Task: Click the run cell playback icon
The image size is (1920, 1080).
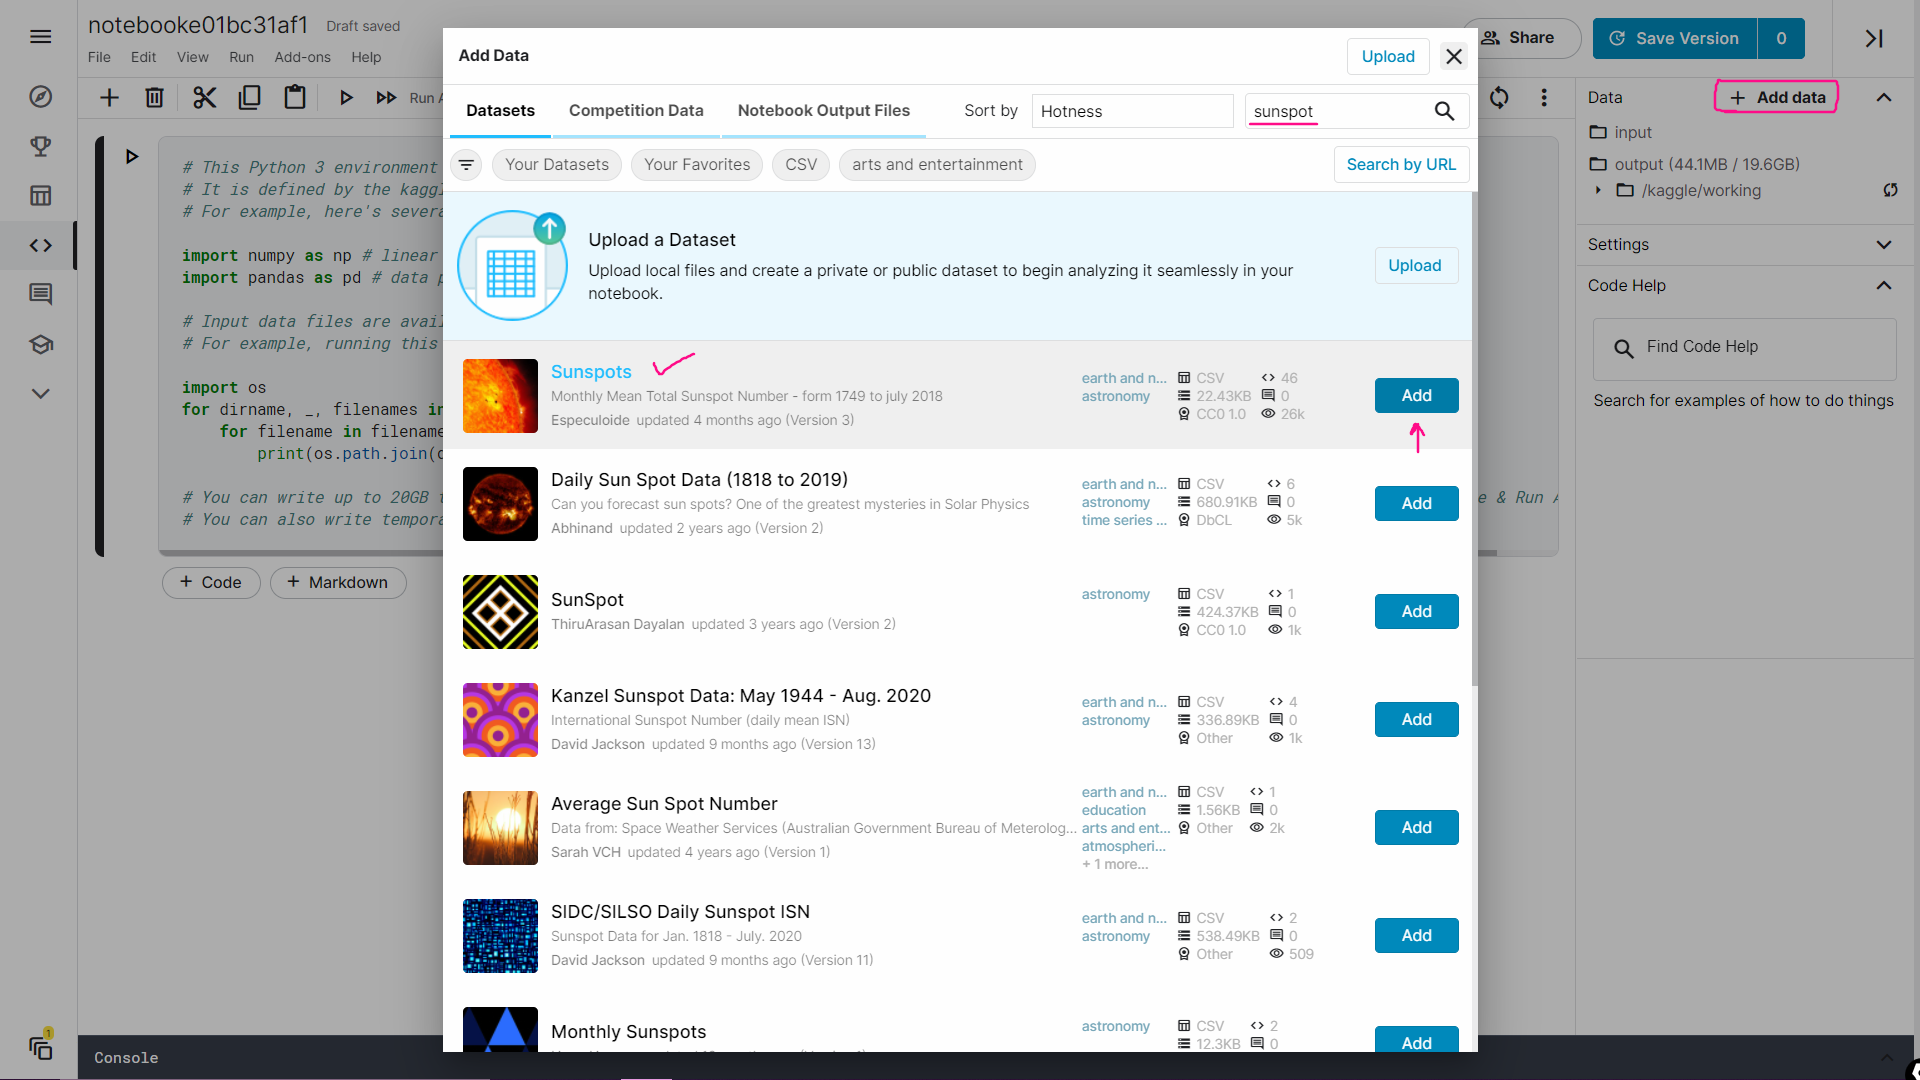Action: pyautogui.click(x=345, y=98)
